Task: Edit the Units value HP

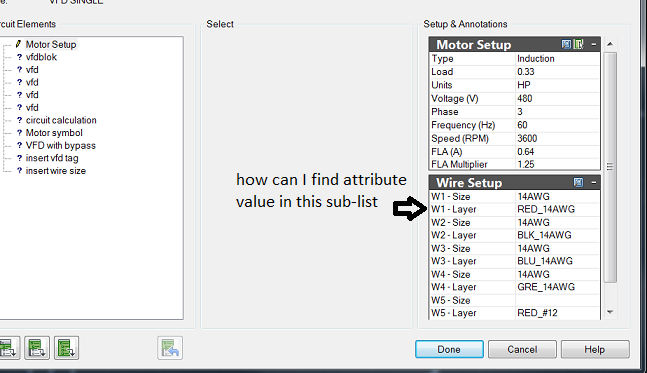Action: [x=557, y=85]
